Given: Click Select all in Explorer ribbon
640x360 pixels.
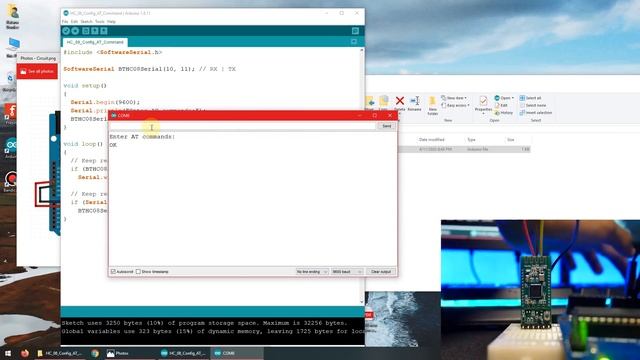Looking at the screenshot, I should click(530, 98).
